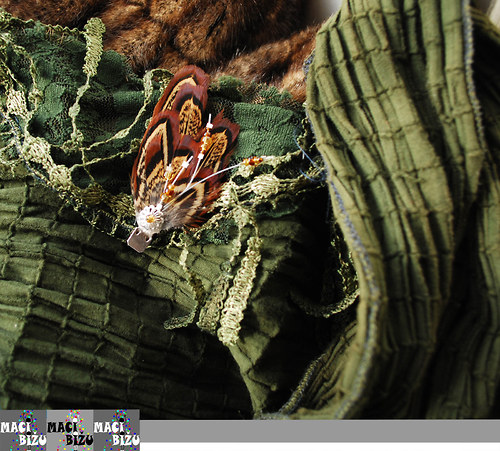Click the gray banner bar beside the logos
Screen dimensions: 500x451
(x=320, y=431)
